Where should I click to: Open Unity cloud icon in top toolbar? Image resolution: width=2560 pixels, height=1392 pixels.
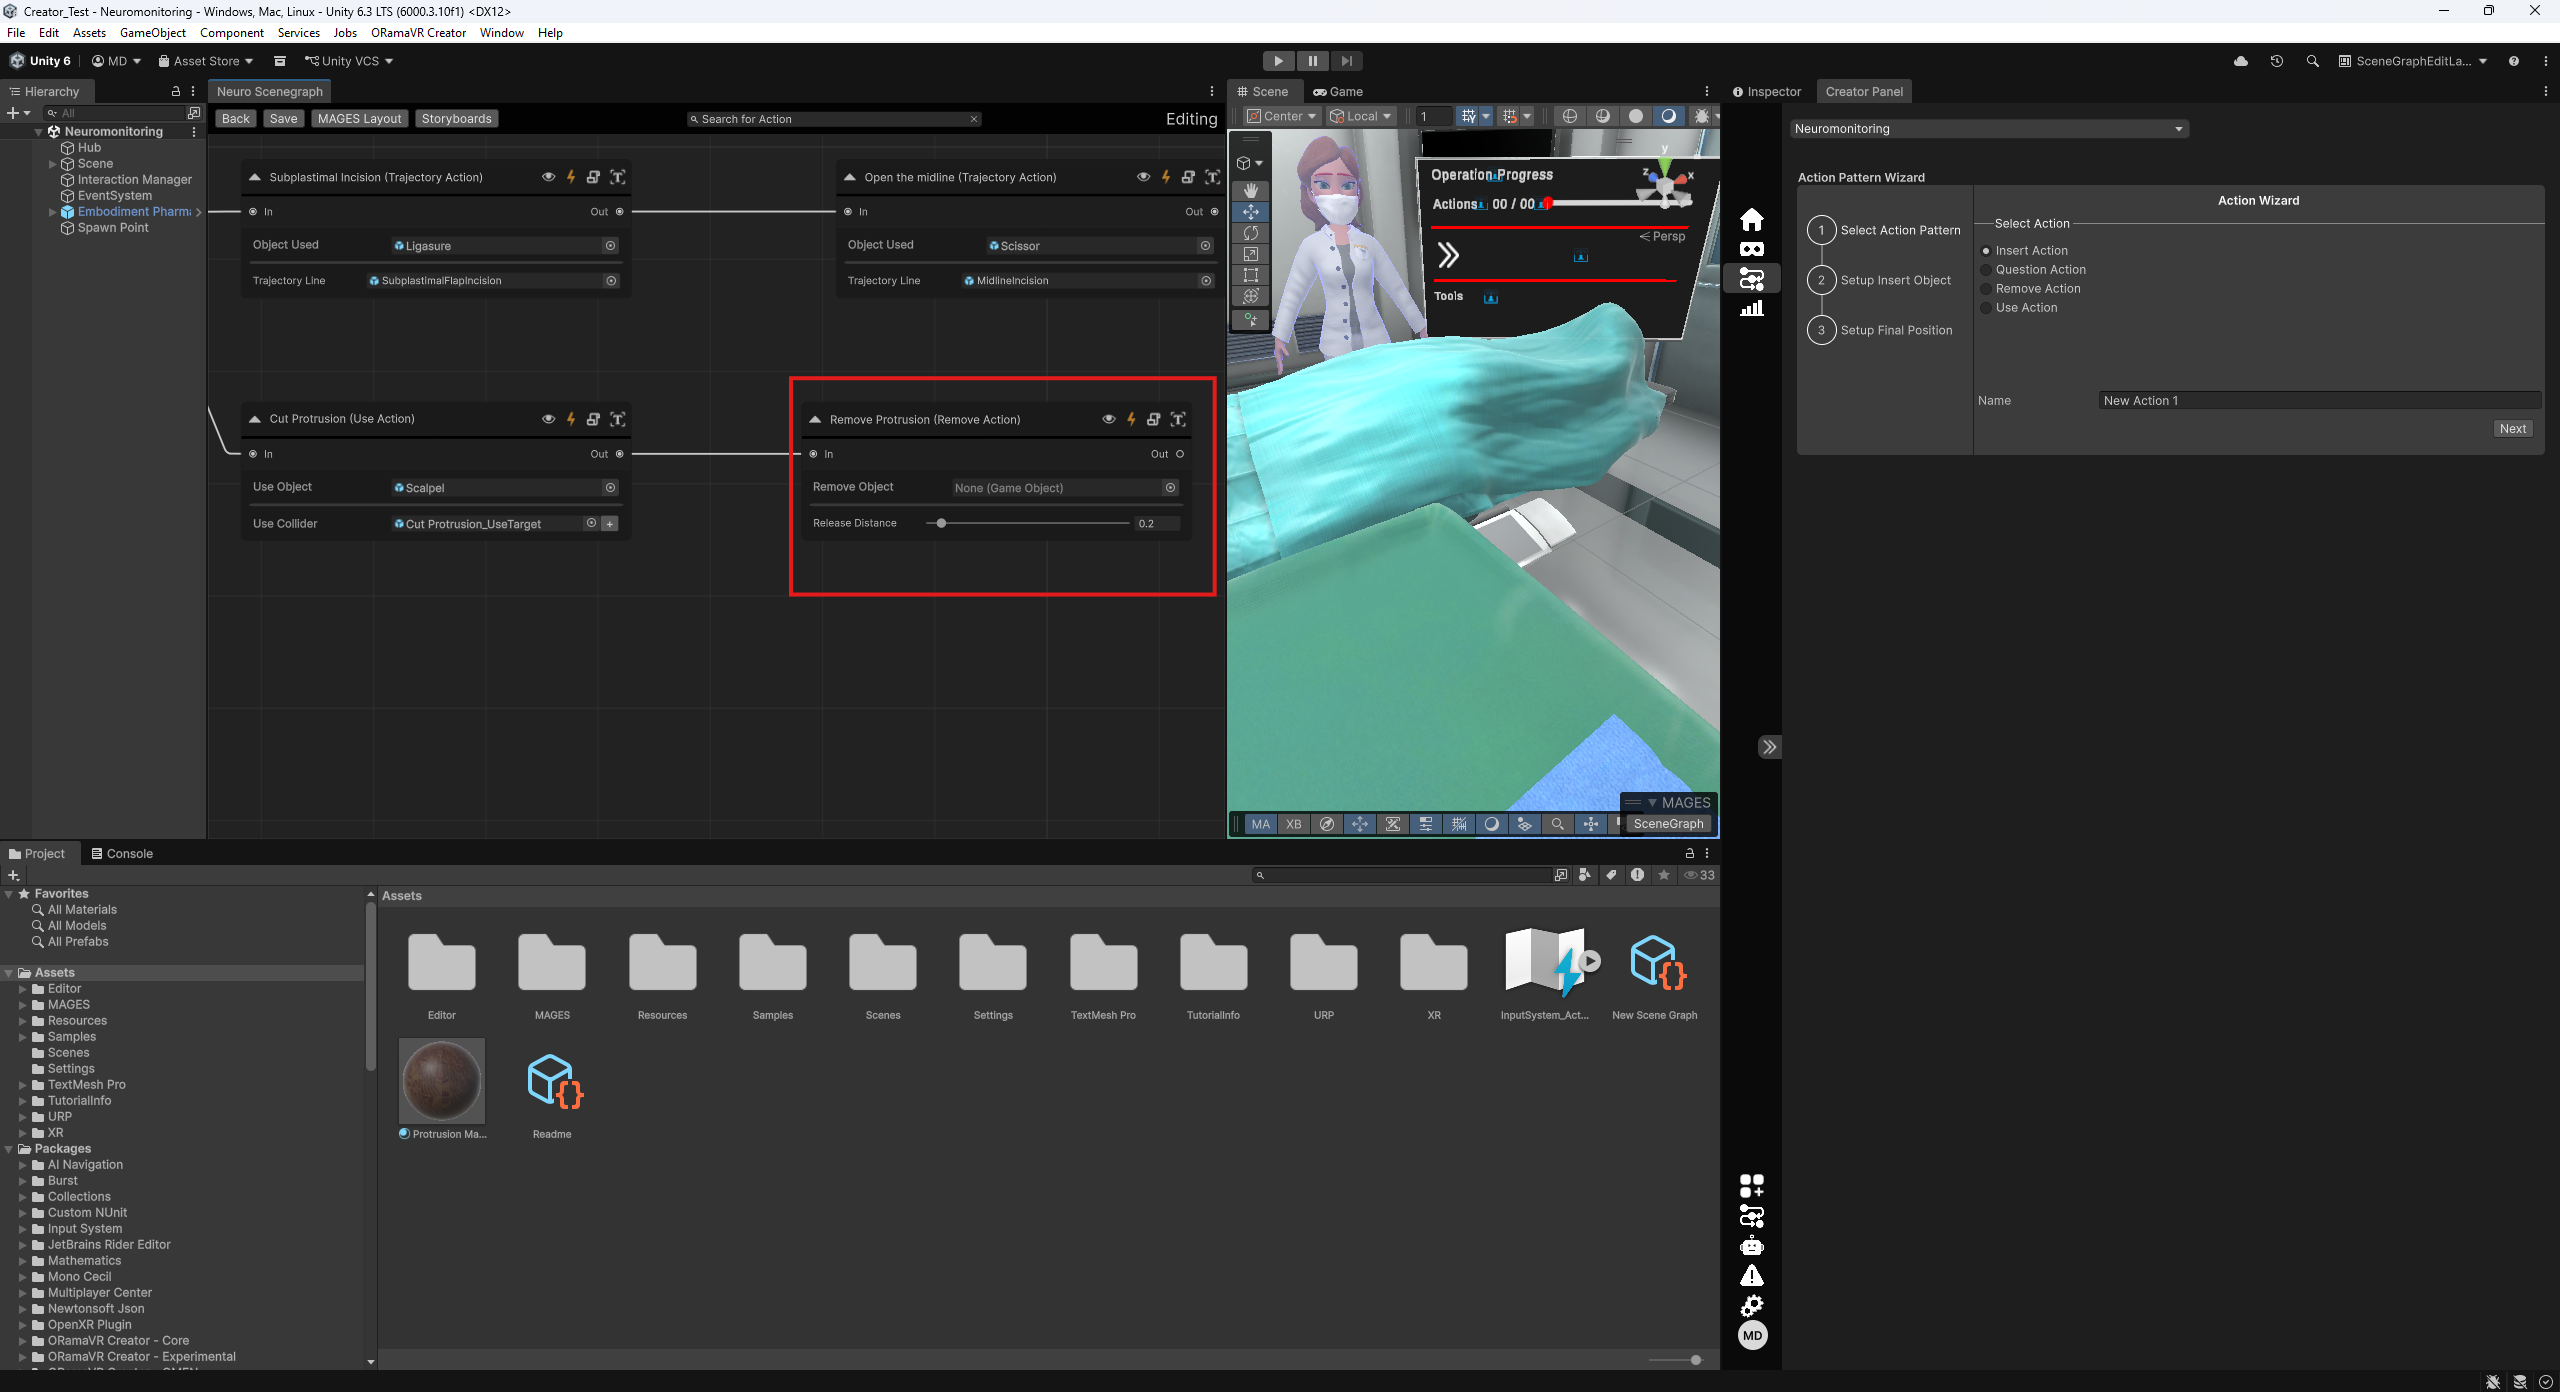(2241, 61)
